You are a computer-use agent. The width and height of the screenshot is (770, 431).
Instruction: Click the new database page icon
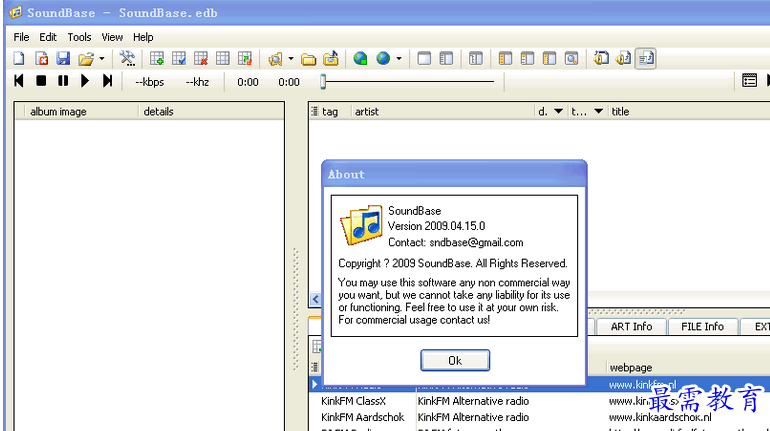(19, 59)
